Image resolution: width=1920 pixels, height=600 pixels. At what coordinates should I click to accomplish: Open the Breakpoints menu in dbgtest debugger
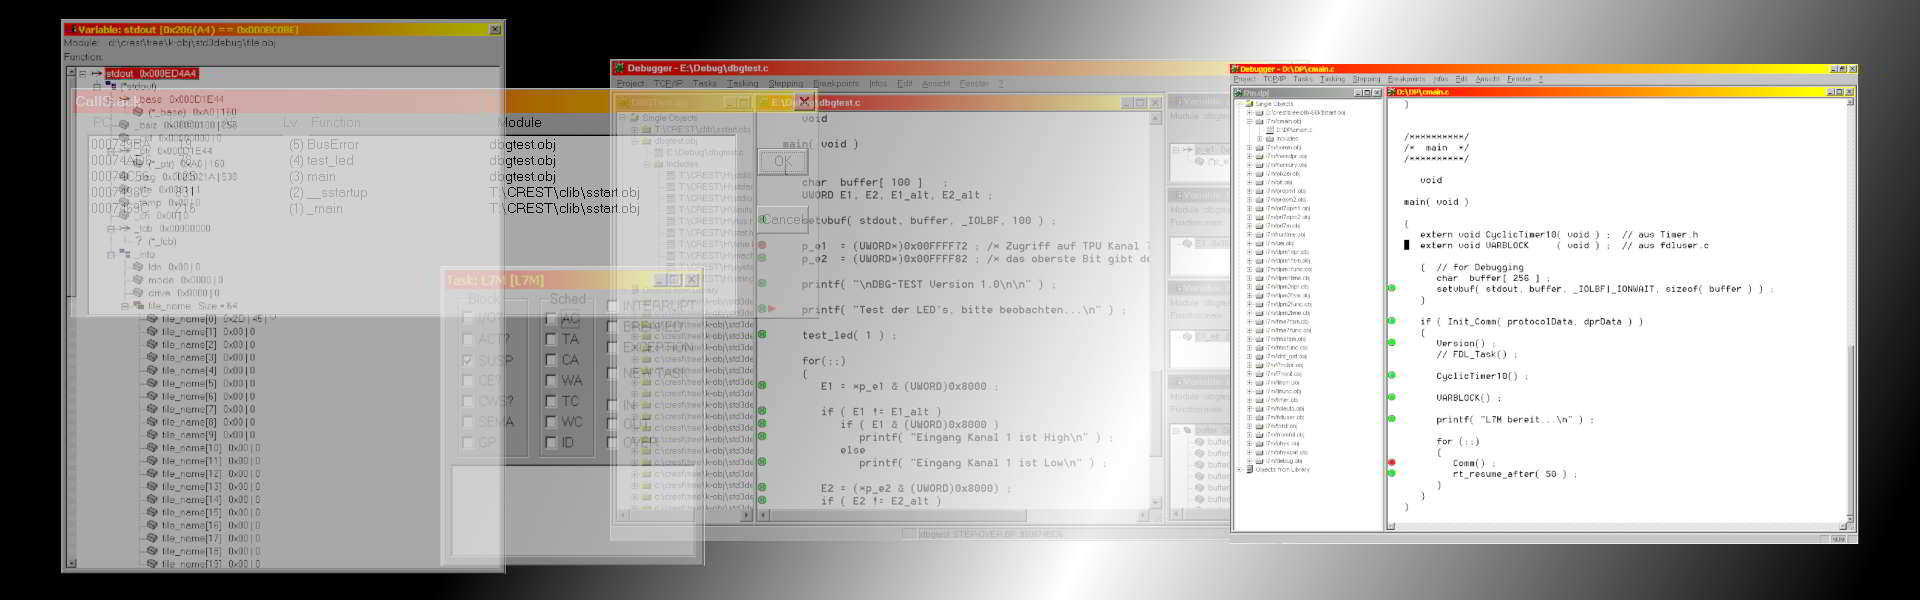pyautogui.click(x=835, y=84)
